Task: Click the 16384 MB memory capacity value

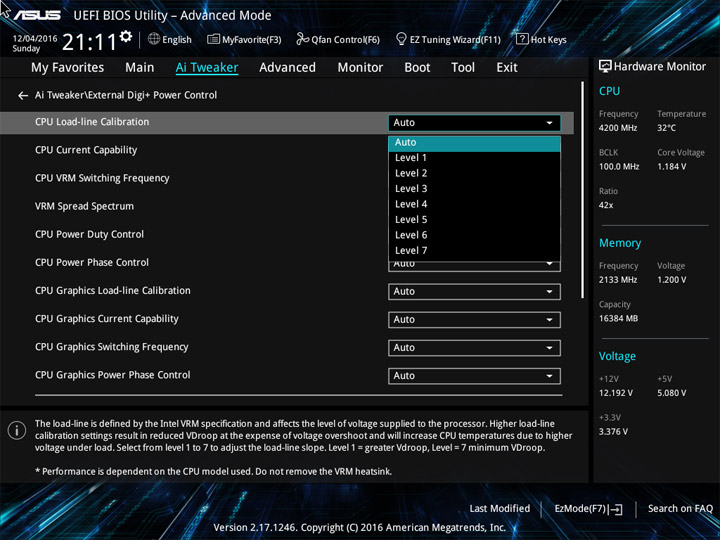Action: coord(618,319)
